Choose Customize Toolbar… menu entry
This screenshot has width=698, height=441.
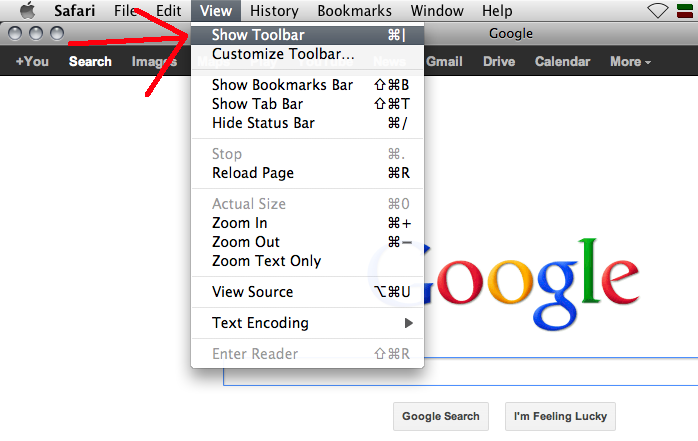(308, 54)
